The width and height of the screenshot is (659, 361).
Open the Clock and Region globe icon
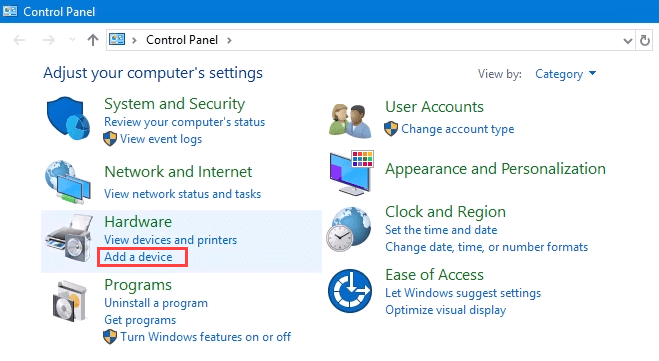(x=349, y=229)
